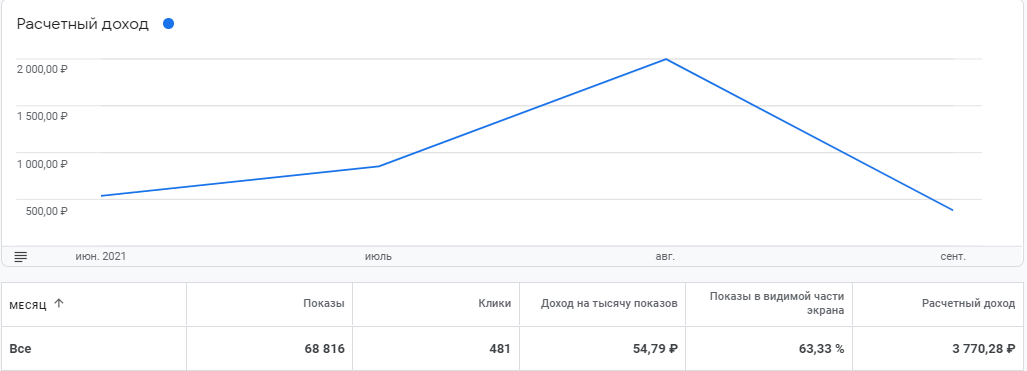Click the August peak point on line
1027x371 pixels.
666,59
